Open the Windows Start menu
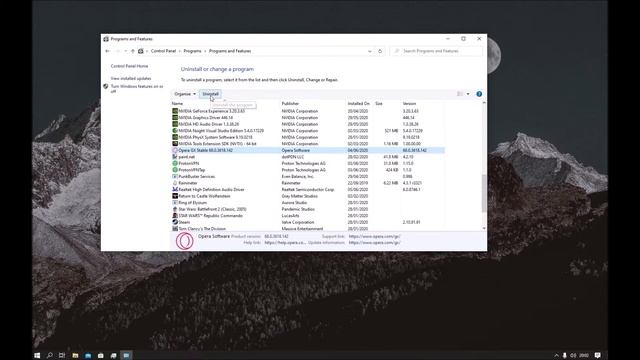Image resolution: width=640 pixels, height=360 pixels. coord(37,356)
